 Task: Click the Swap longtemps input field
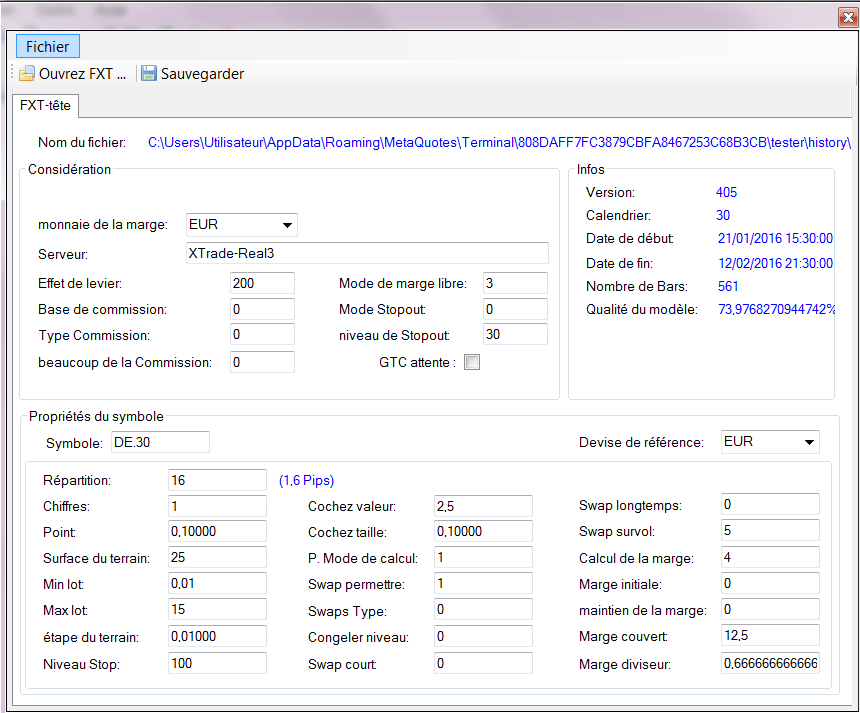tap(770, 505)
